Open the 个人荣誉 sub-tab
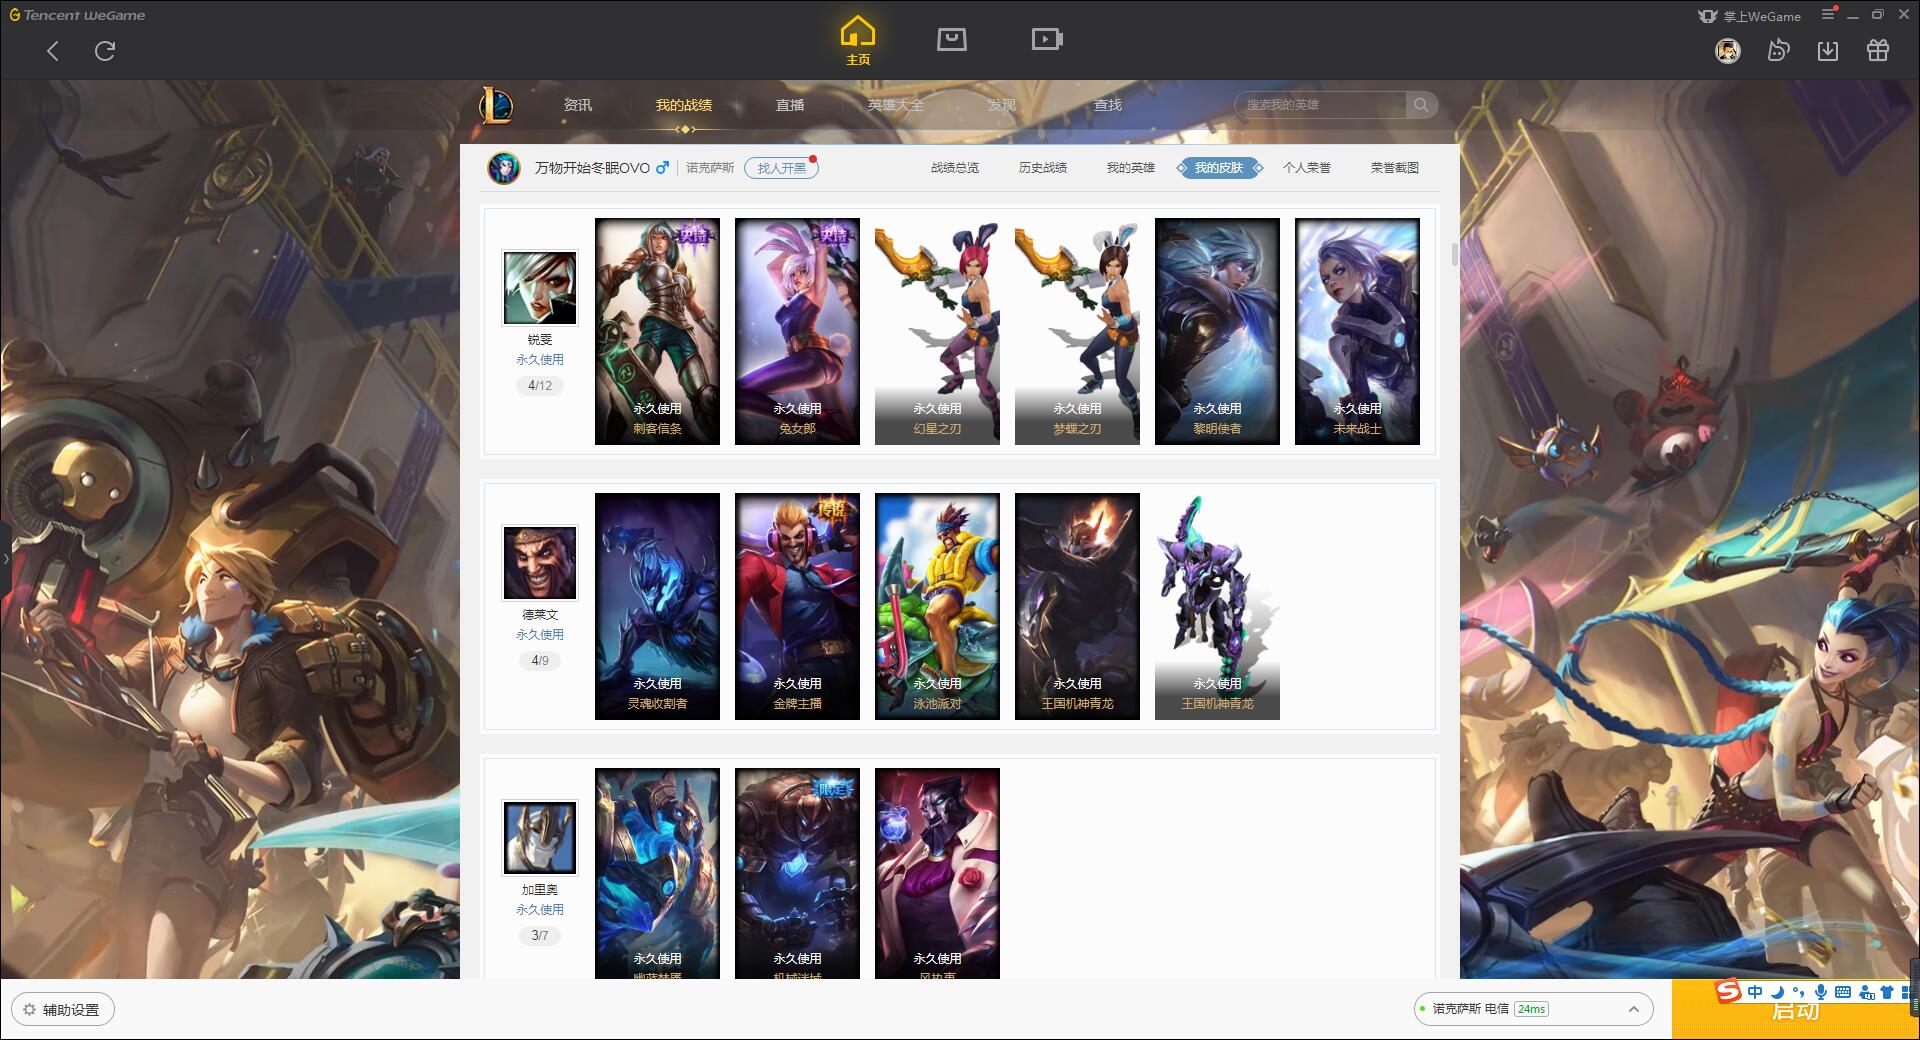1920x1040 pixels. tap(1307, 168)
